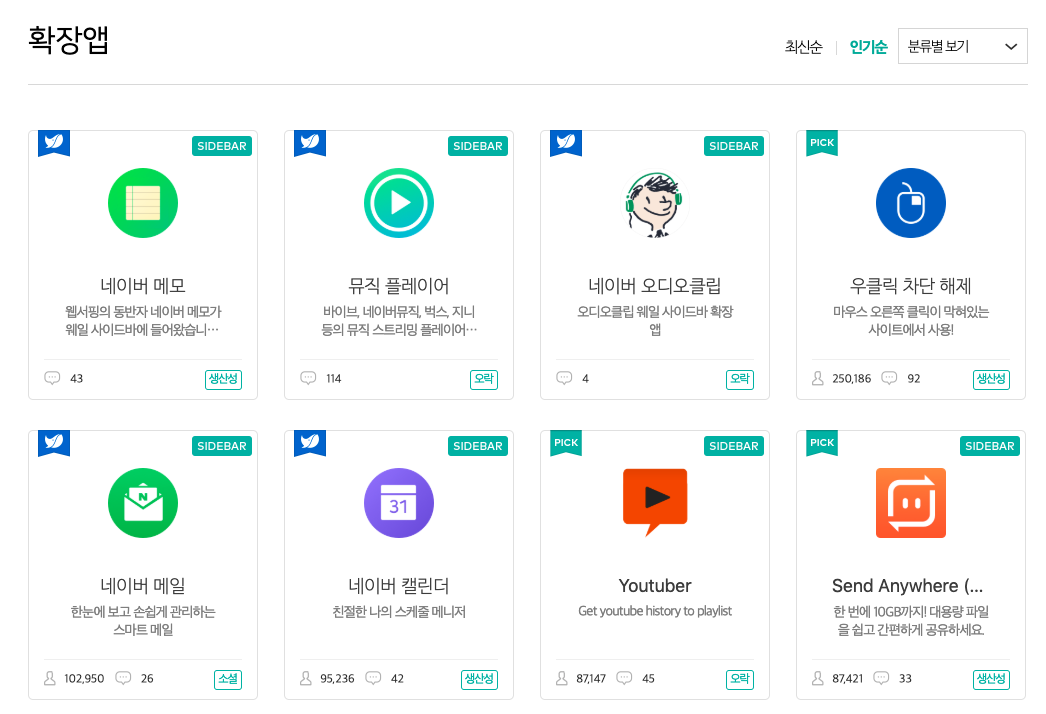Image resolution: width=1046 pixels, height=714 pixels.
Task: Click comment bubble icon on 네이버 오디오클립 card
Action: (x=564, y=378)
